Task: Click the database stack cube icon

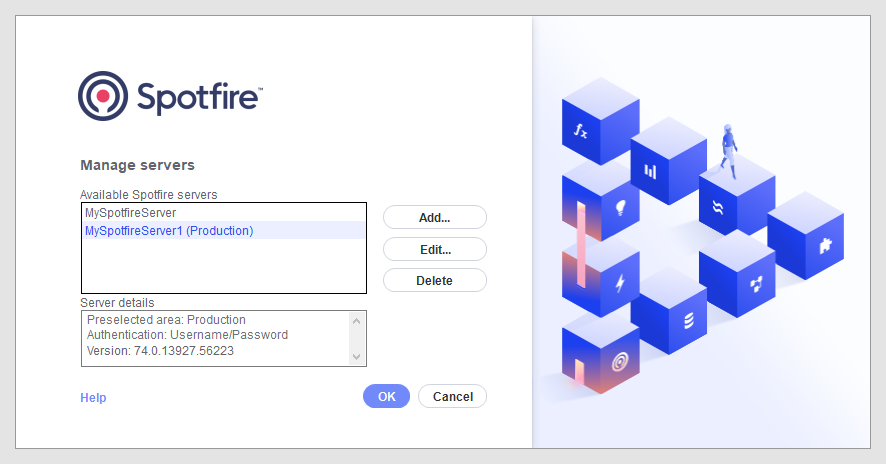Action: (687, 321)
